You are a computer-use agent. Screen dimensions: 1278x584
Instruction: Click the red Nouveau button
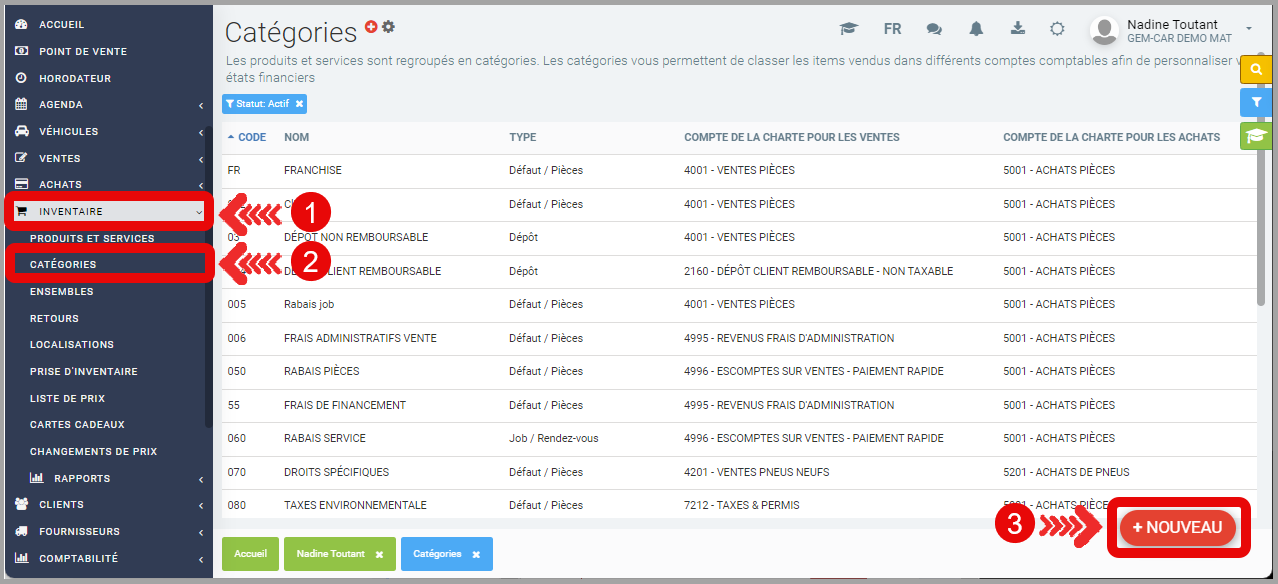[1177, 527]
